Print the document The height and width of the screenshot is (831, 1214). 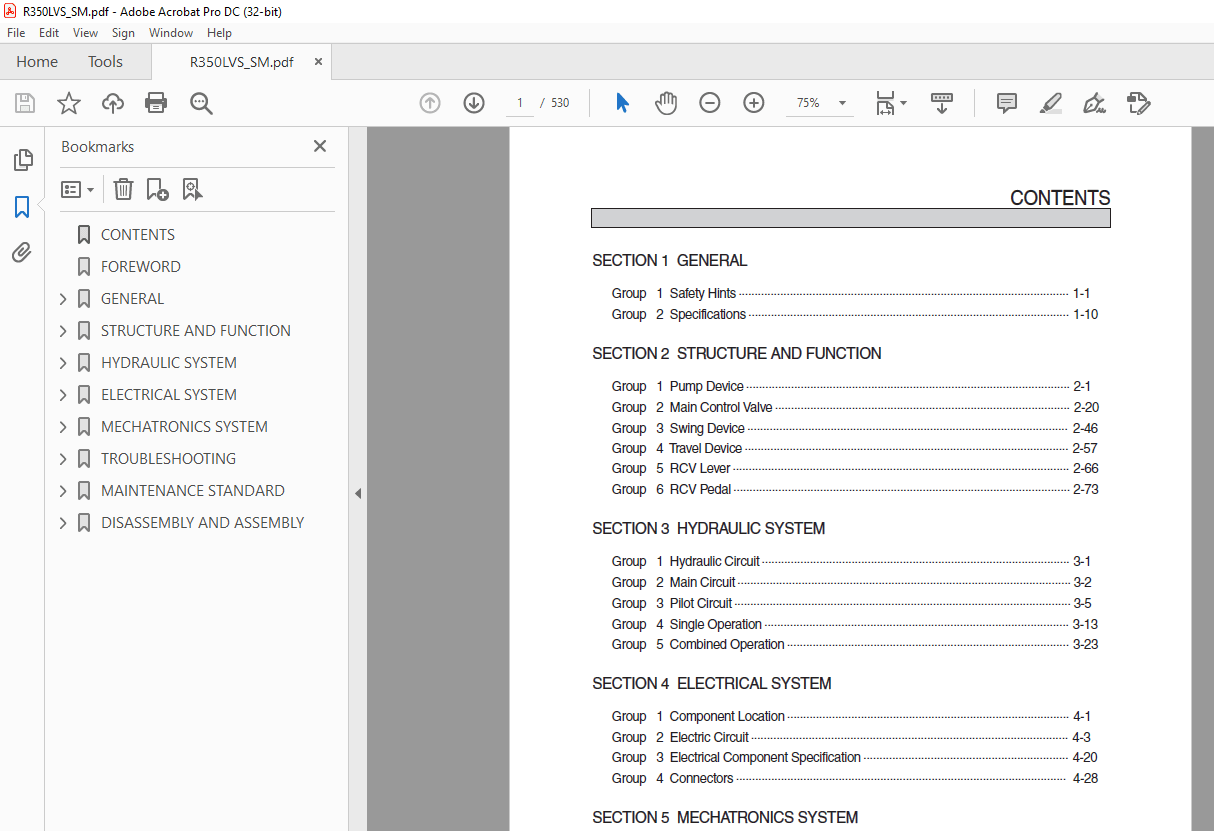[156, 102]
